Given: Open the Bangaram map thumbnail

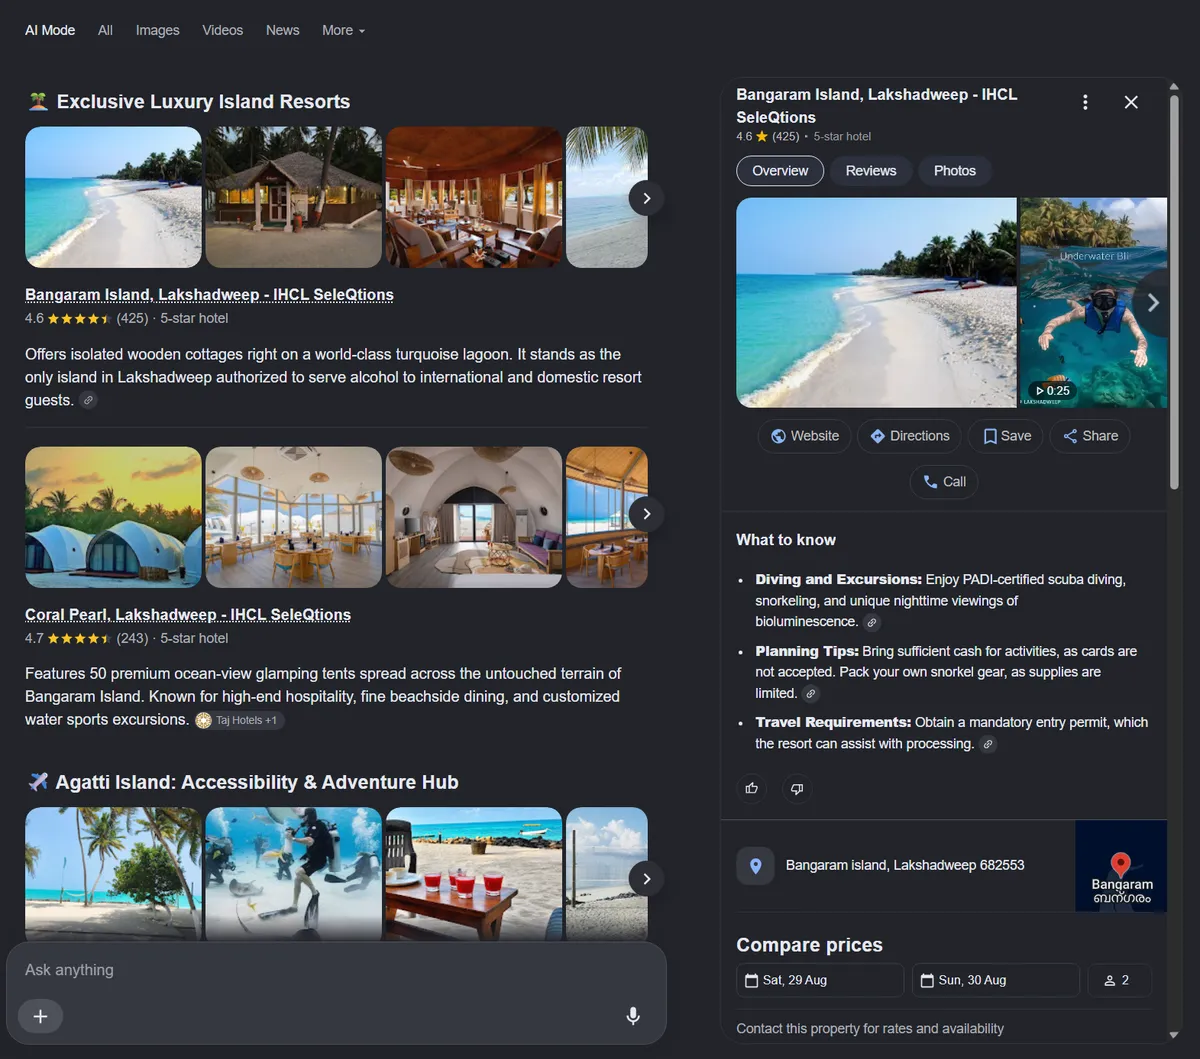Looking at the screenshot, I should point(1121,866).
